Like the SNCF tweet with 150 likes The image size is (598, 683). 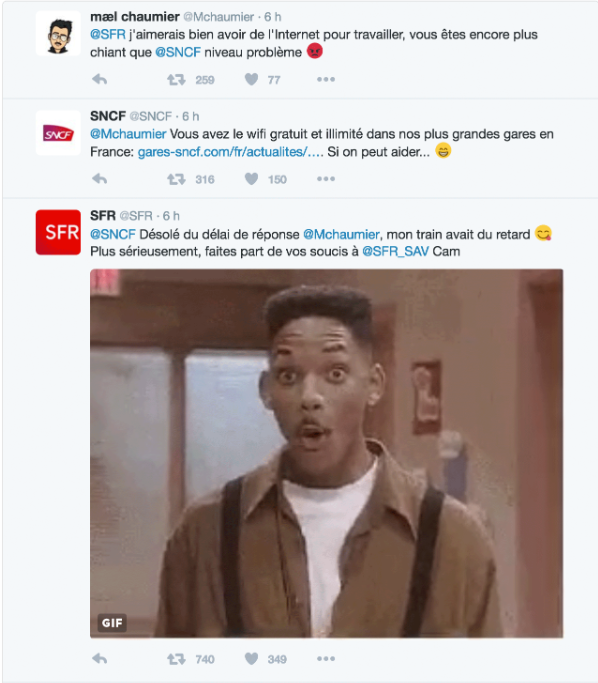click(251, 179)
